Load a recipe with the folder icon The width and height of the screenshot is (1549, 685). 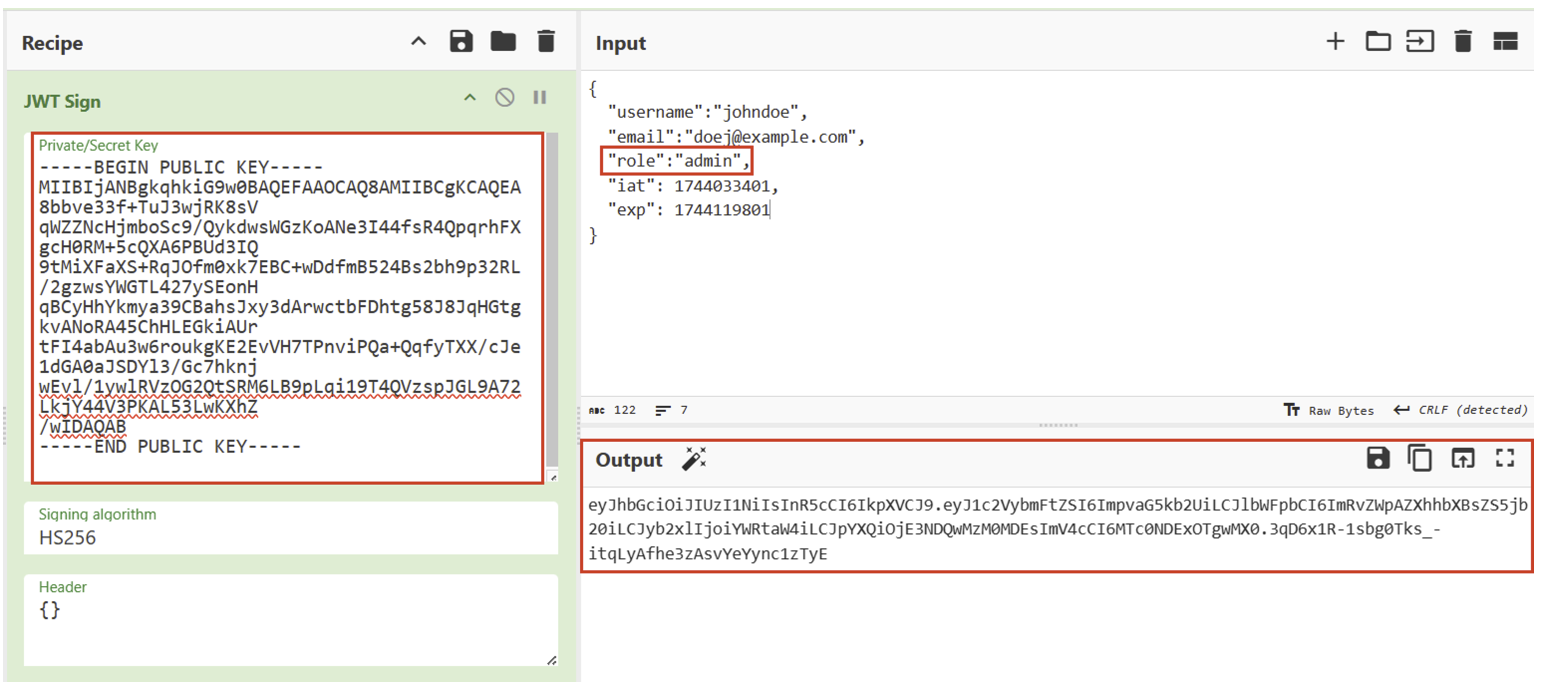click(503, 42)
